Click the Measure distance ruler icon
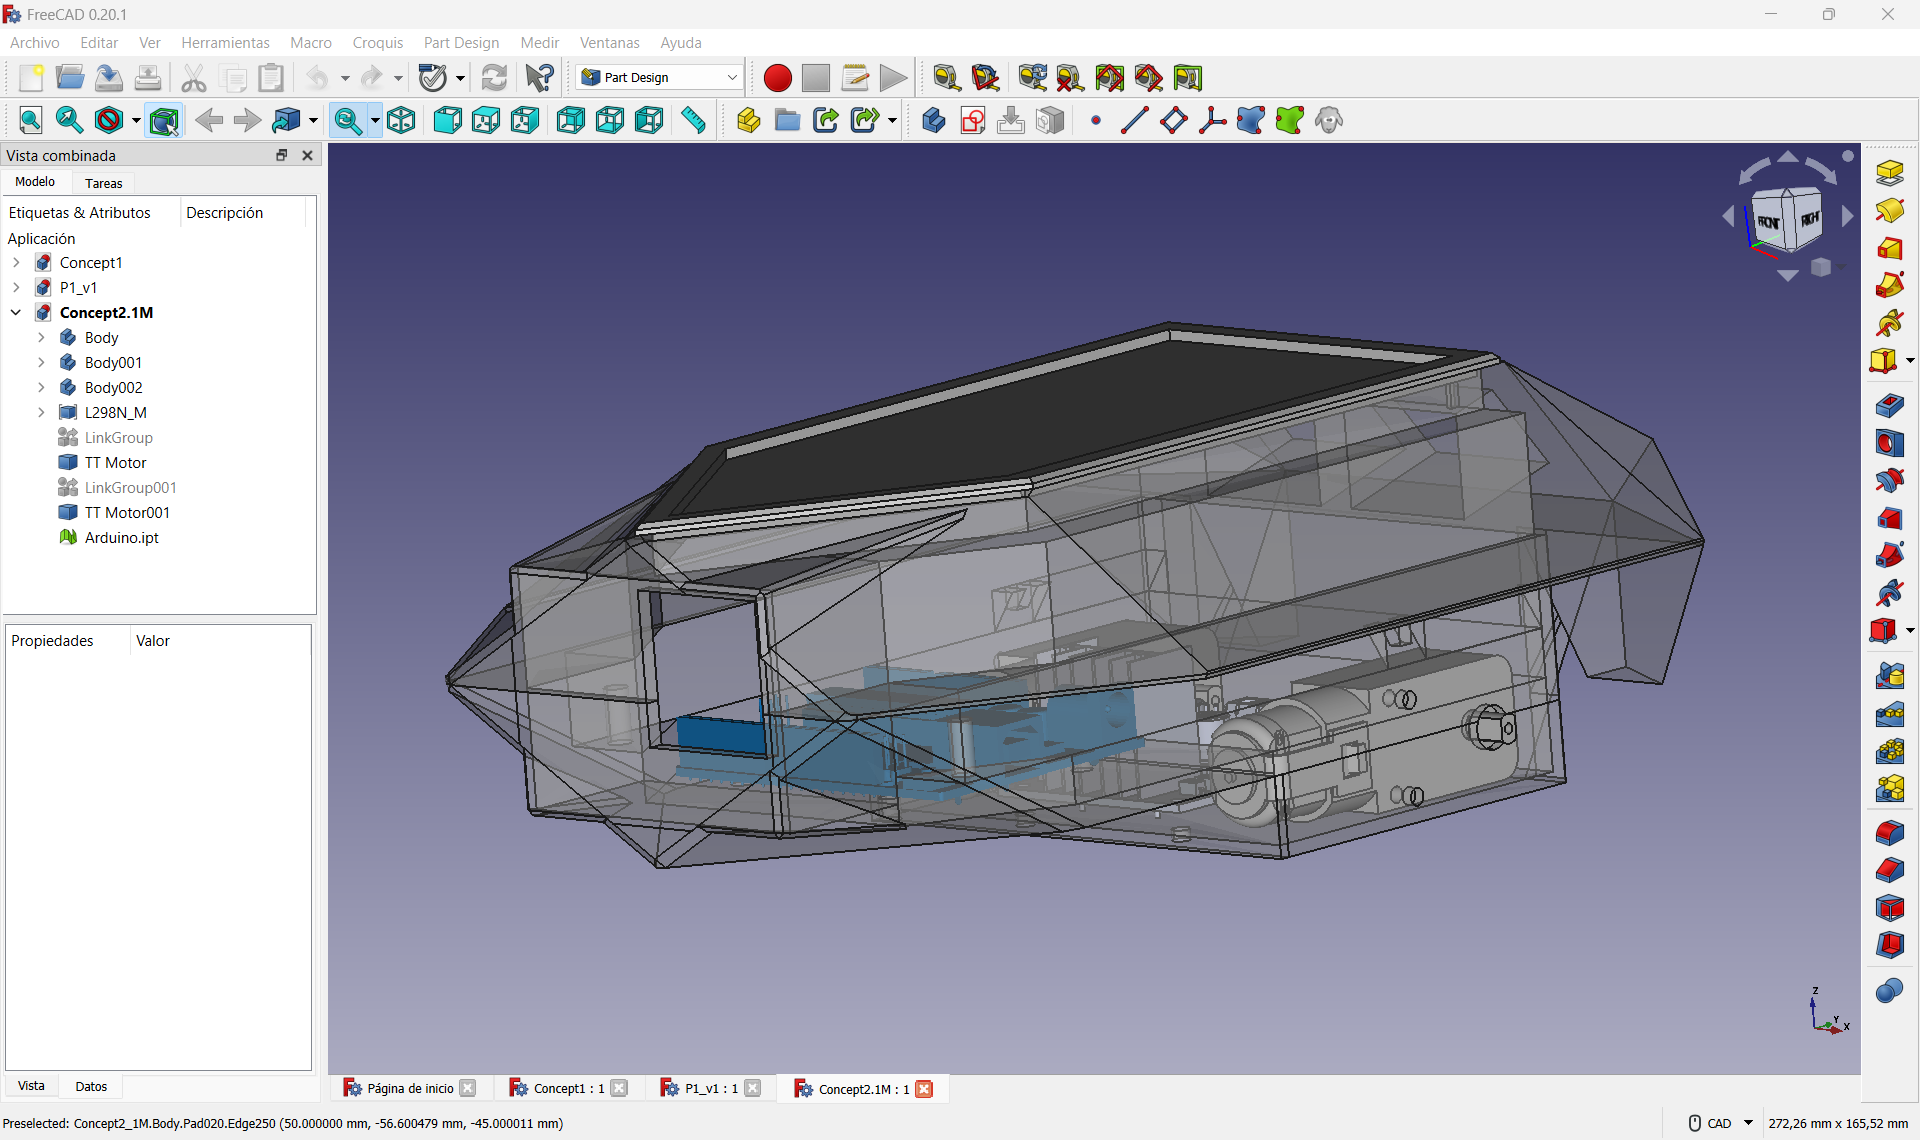Image resolution: width=1920 pixels, height=1140 pixels. pyautogui.click(x=694, y=121)
